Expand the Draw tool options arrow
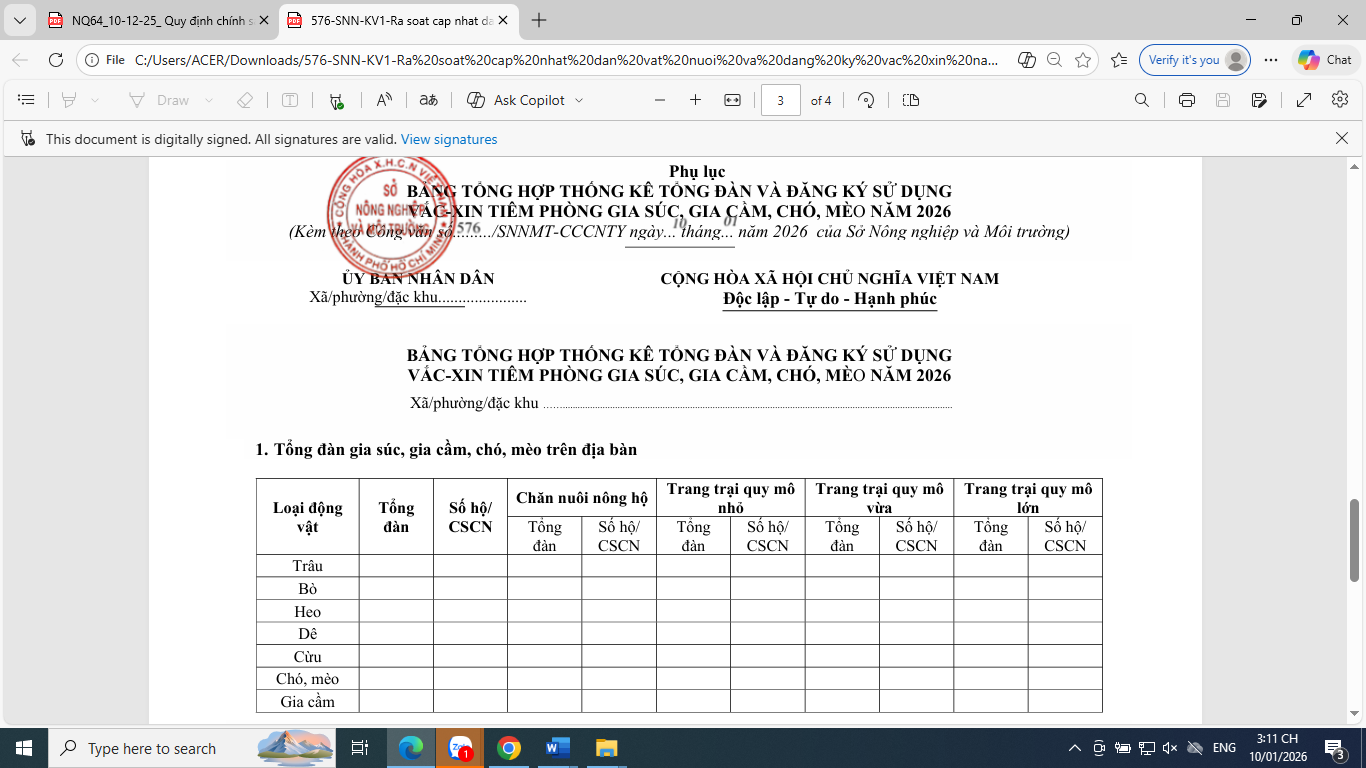The width and height of the screenshot is (1366, 768). (209, 100)
